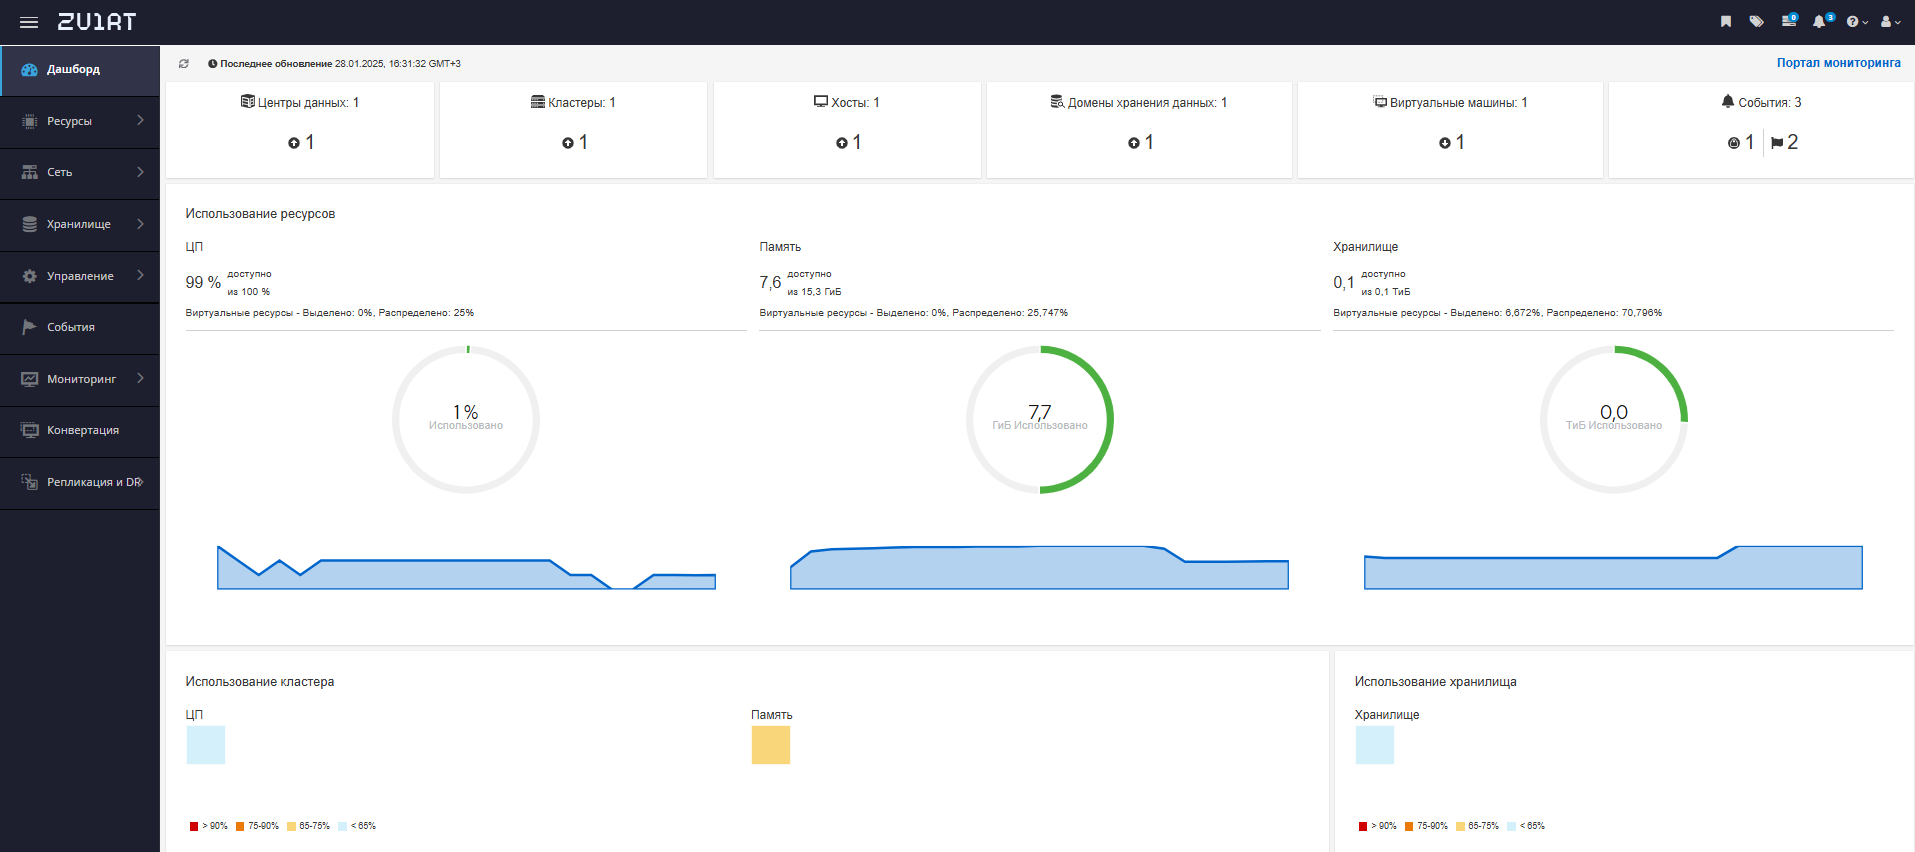Click the События flag icon
This screenshot has width=1915, height=852.
[30, 327]
